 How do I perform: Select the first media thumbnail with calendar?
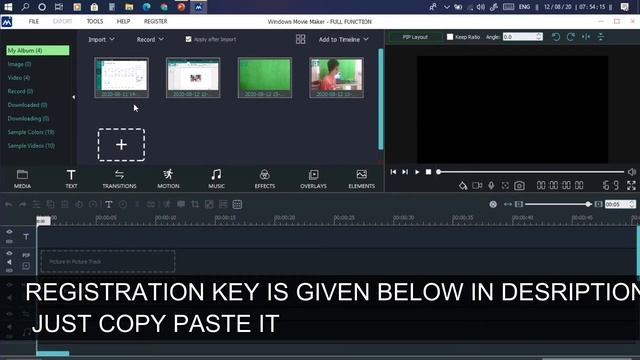click(x=121, y=78)
